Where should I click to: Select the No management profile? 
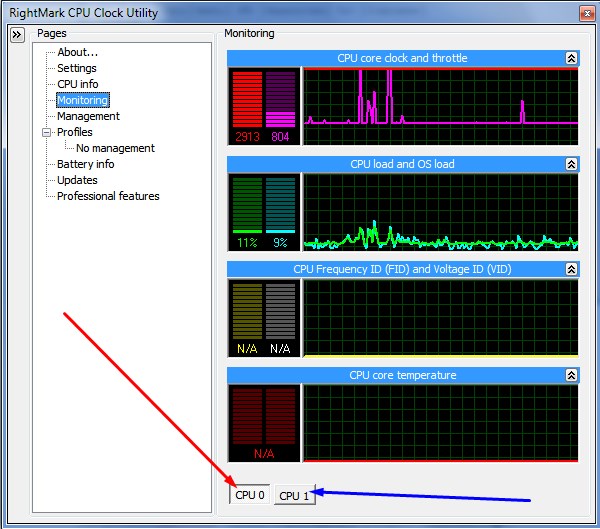pos(115,148)
